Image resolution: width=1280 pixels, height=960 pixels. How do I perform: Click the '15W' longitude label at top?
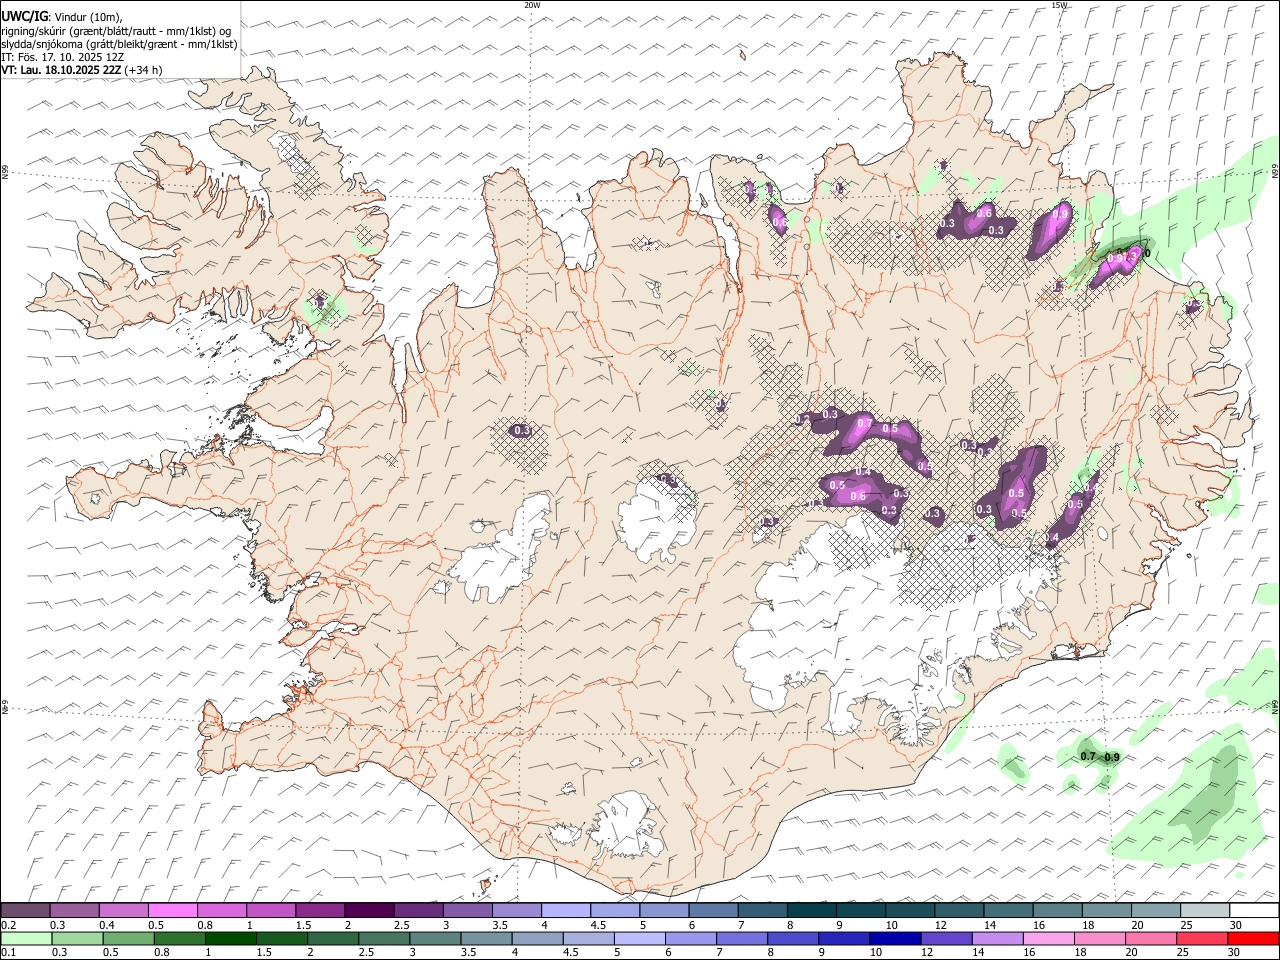[x=1059, y=5]
